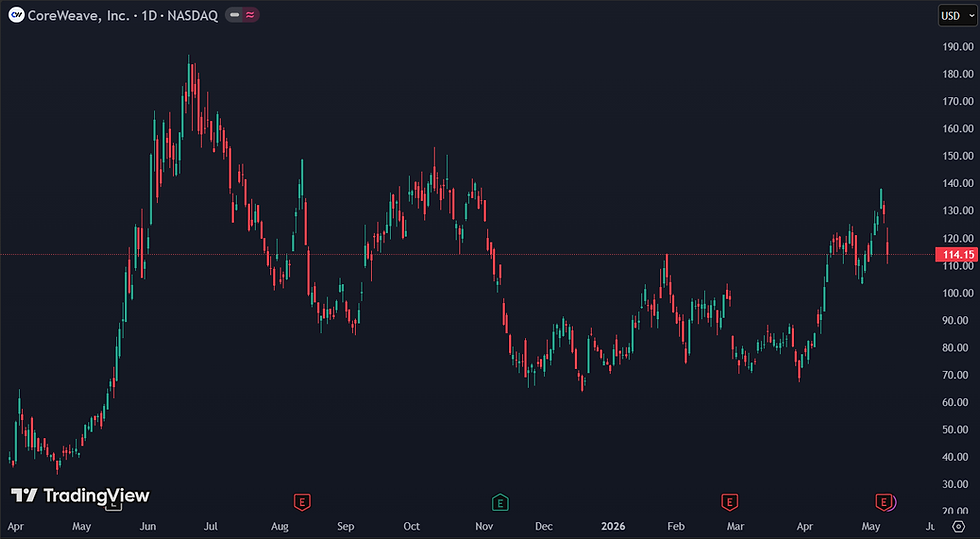The height and width of the screenshot is (539, 980).
Task: Click the 170.00 price scale label
Action: 958,101
